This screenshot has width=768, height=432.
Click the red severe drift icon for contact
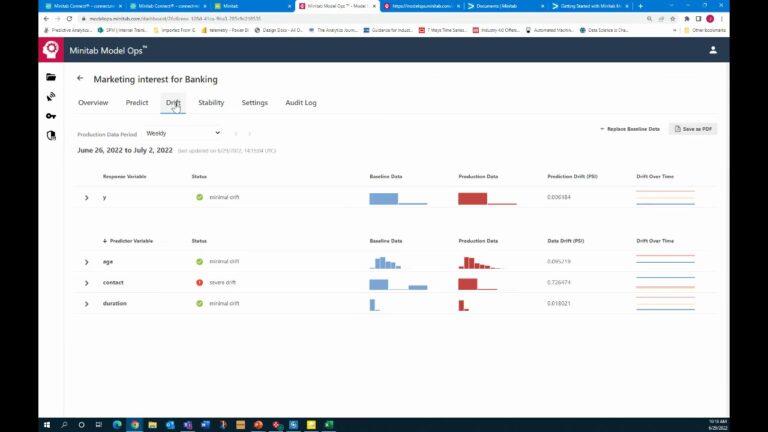pyautogui.click(x=199, y=283)
